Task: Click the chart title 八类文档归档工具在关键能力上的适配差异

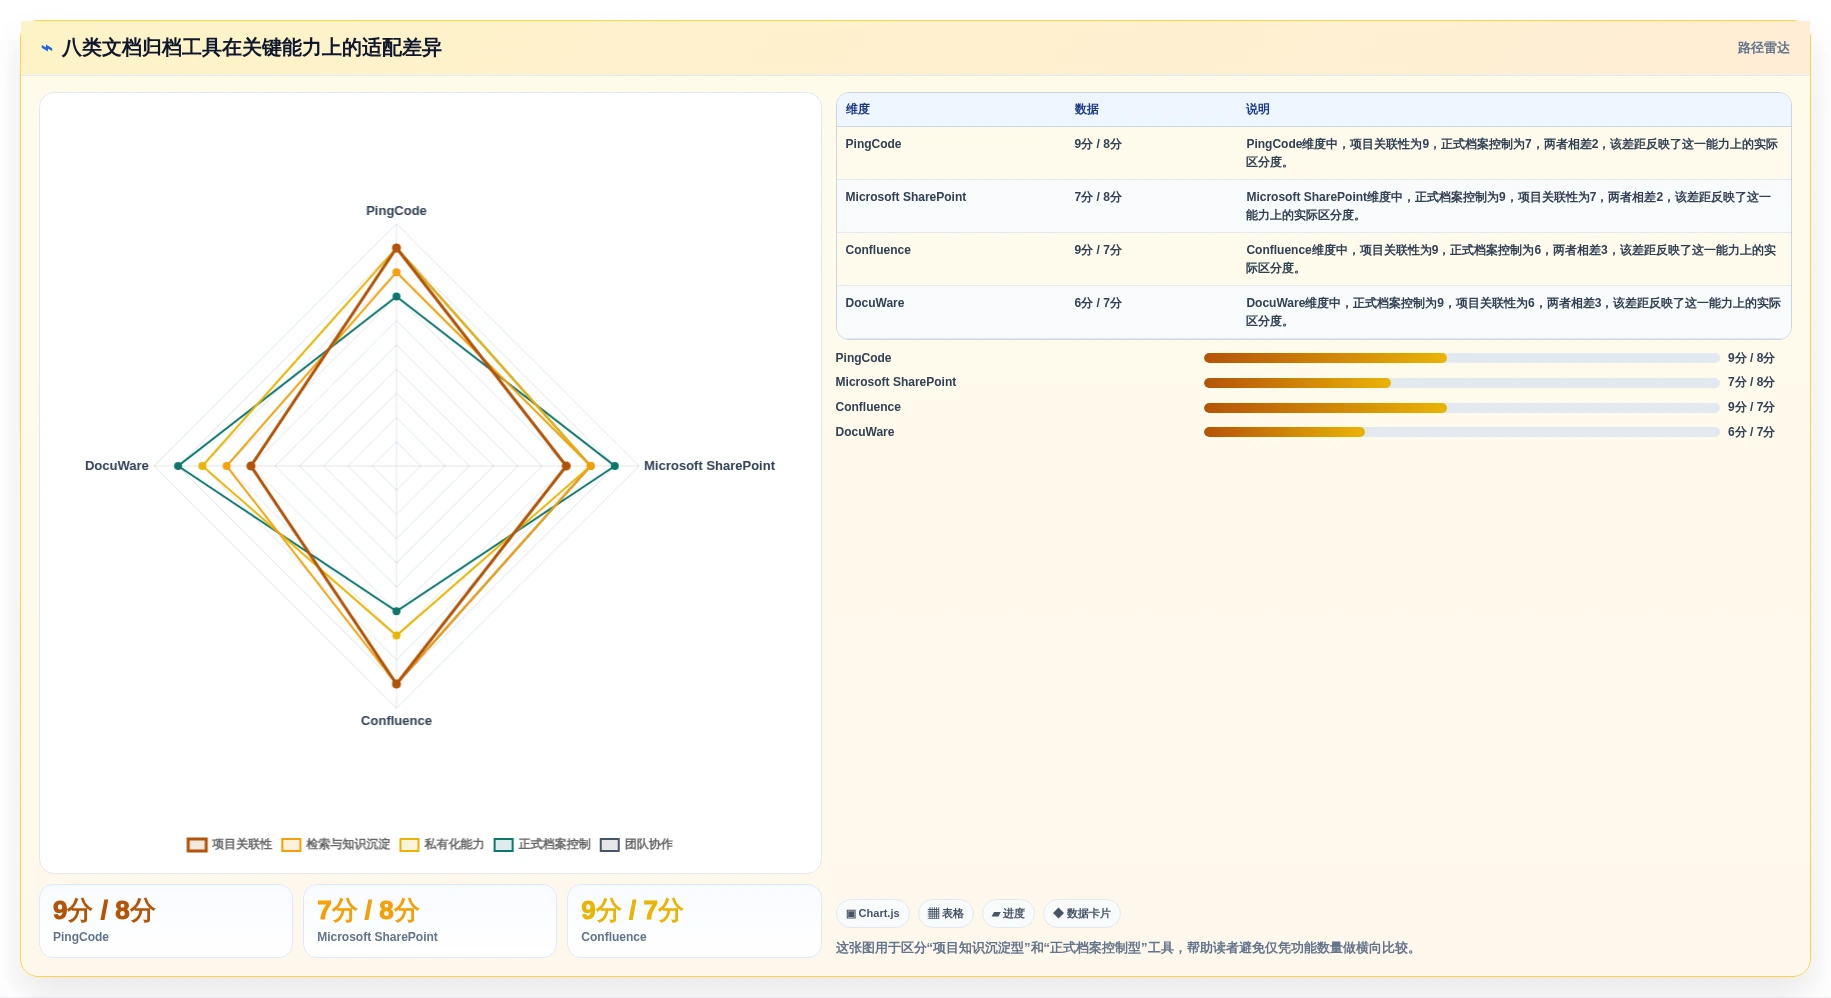Action: click(x=252, y=48)
